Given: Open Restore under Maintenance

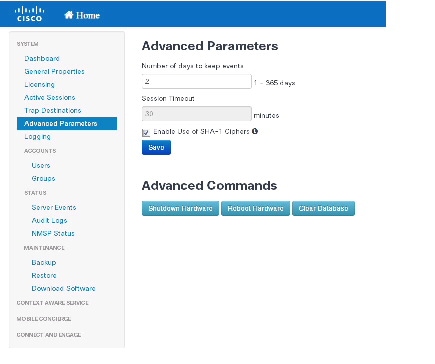Looking at the screenshot, I should coord(44,275).
